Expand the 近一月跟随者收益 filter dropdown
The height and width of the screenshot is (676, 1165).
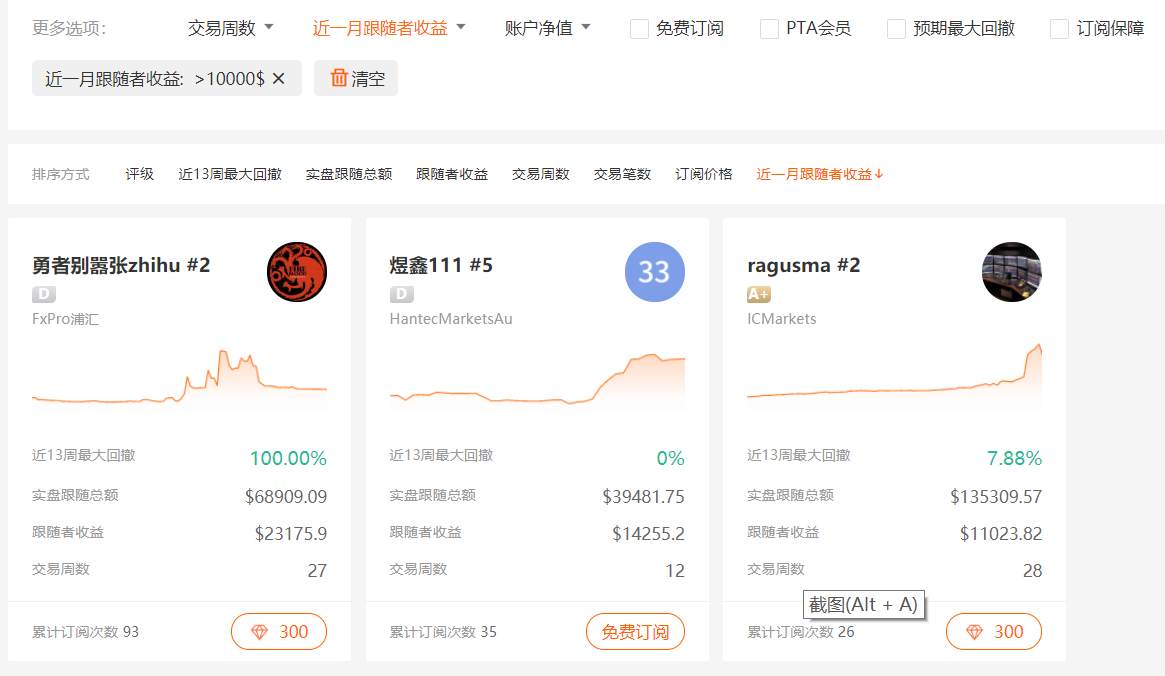pos(389,28)
